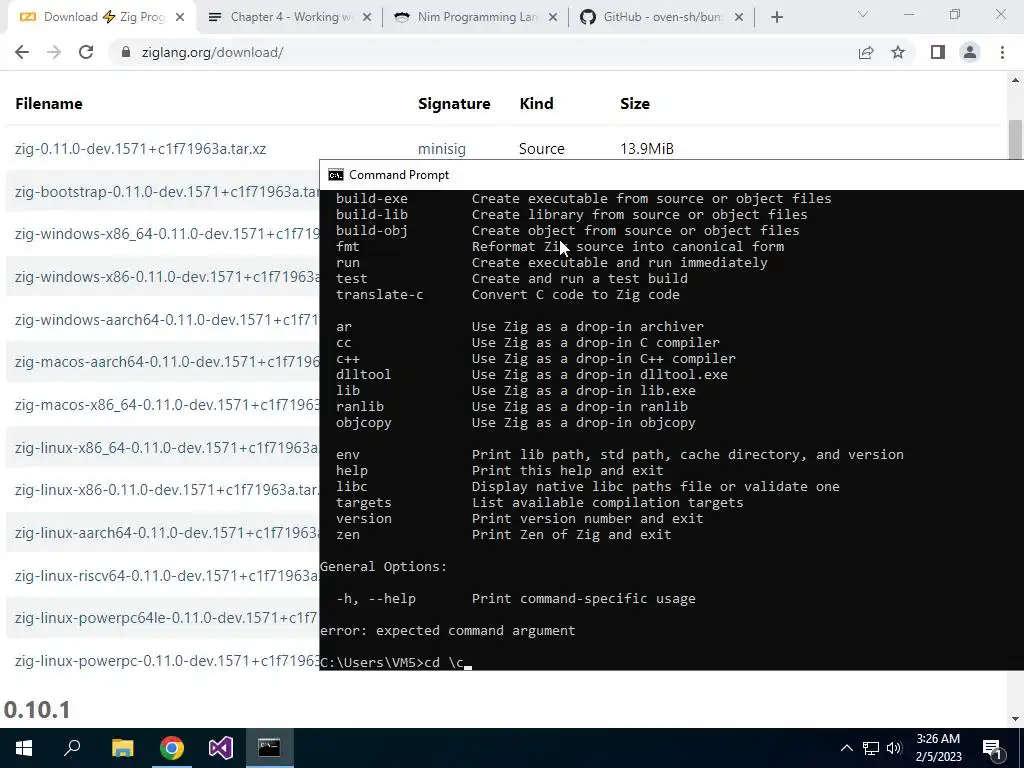
Task: Click Chrome icon in taskbar
Action: coord(172,748)
